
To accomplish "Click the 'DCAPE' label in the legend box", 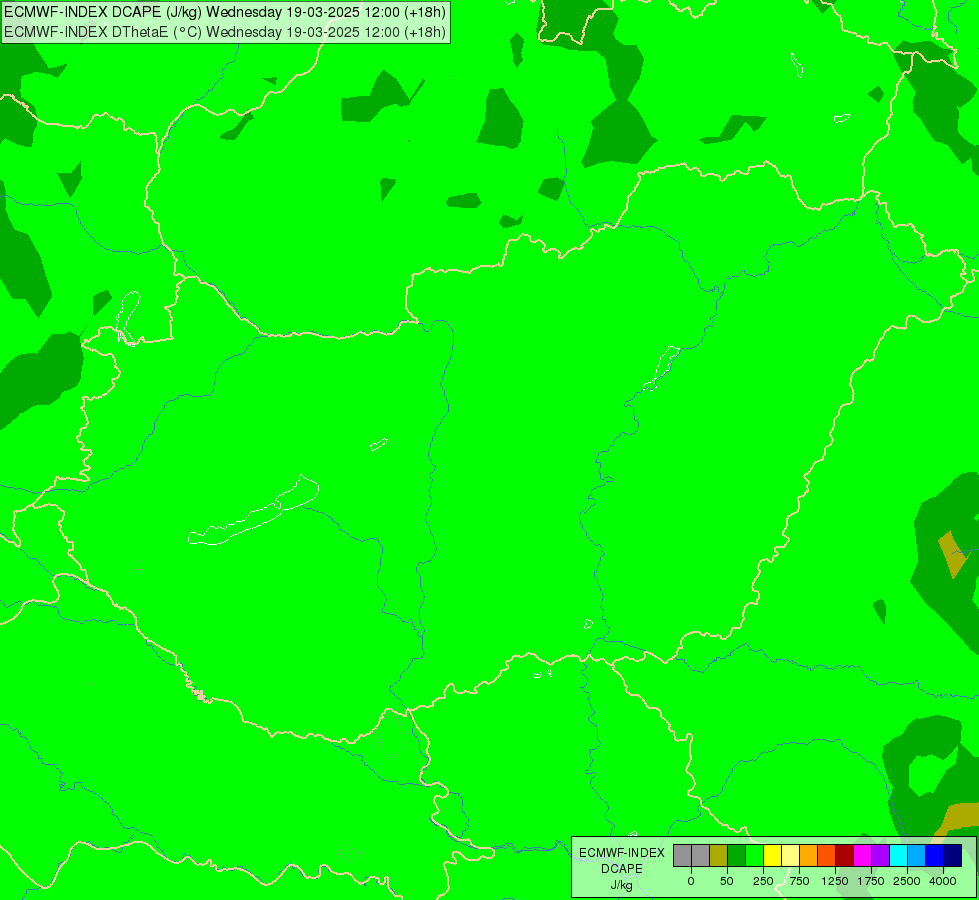I will tap(622, 869).
